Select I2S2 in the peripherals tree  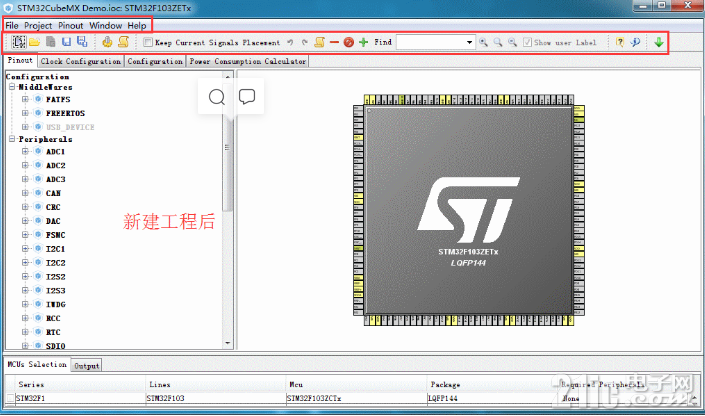[x=56, y=277]
